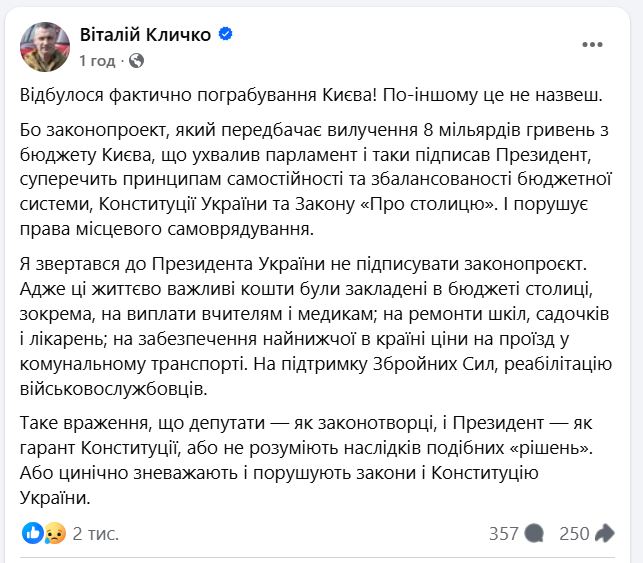Open the 357 comments count
Image resolution: width=643 pixels, height=563 pixels.
coord(503,533)
